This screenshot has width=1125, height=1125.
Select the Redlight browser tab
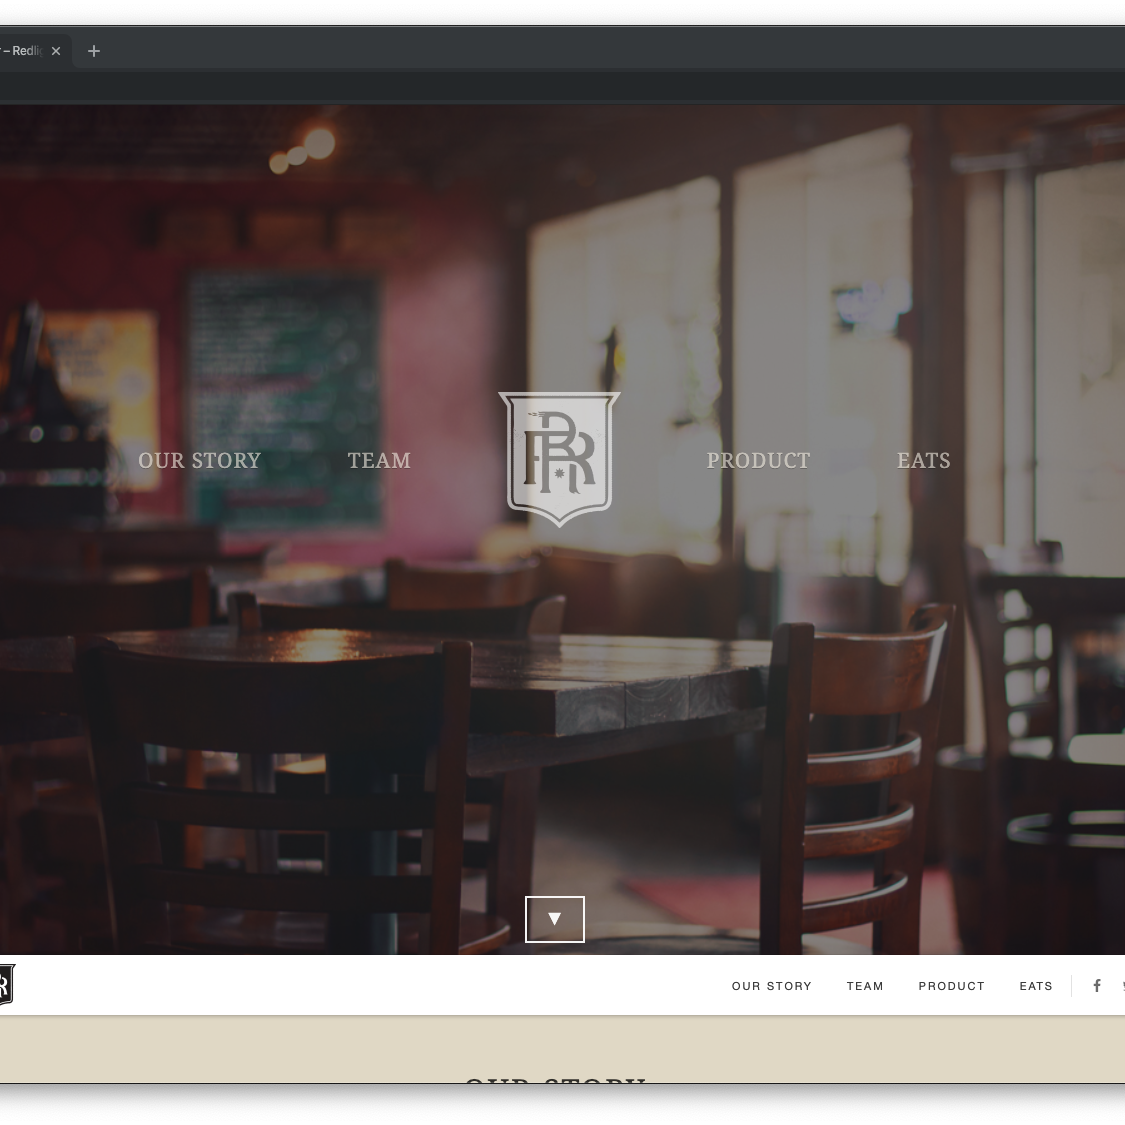click(x=24, y=51)
